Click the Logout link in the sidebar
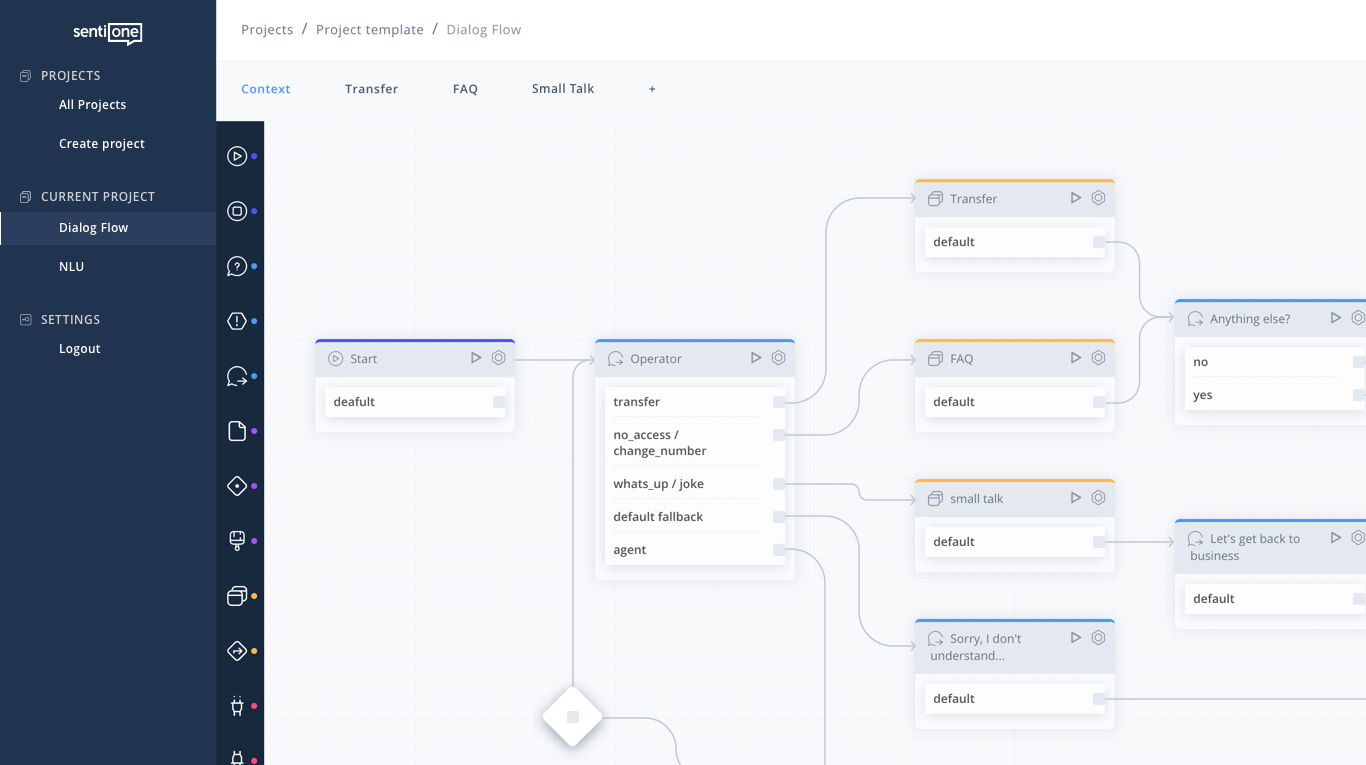This screenshot has height=765, width=1366. coord(80,348)
